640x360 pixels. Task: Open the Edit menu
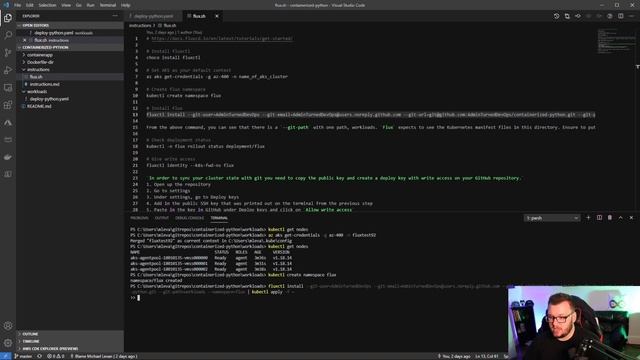[30, 5]
